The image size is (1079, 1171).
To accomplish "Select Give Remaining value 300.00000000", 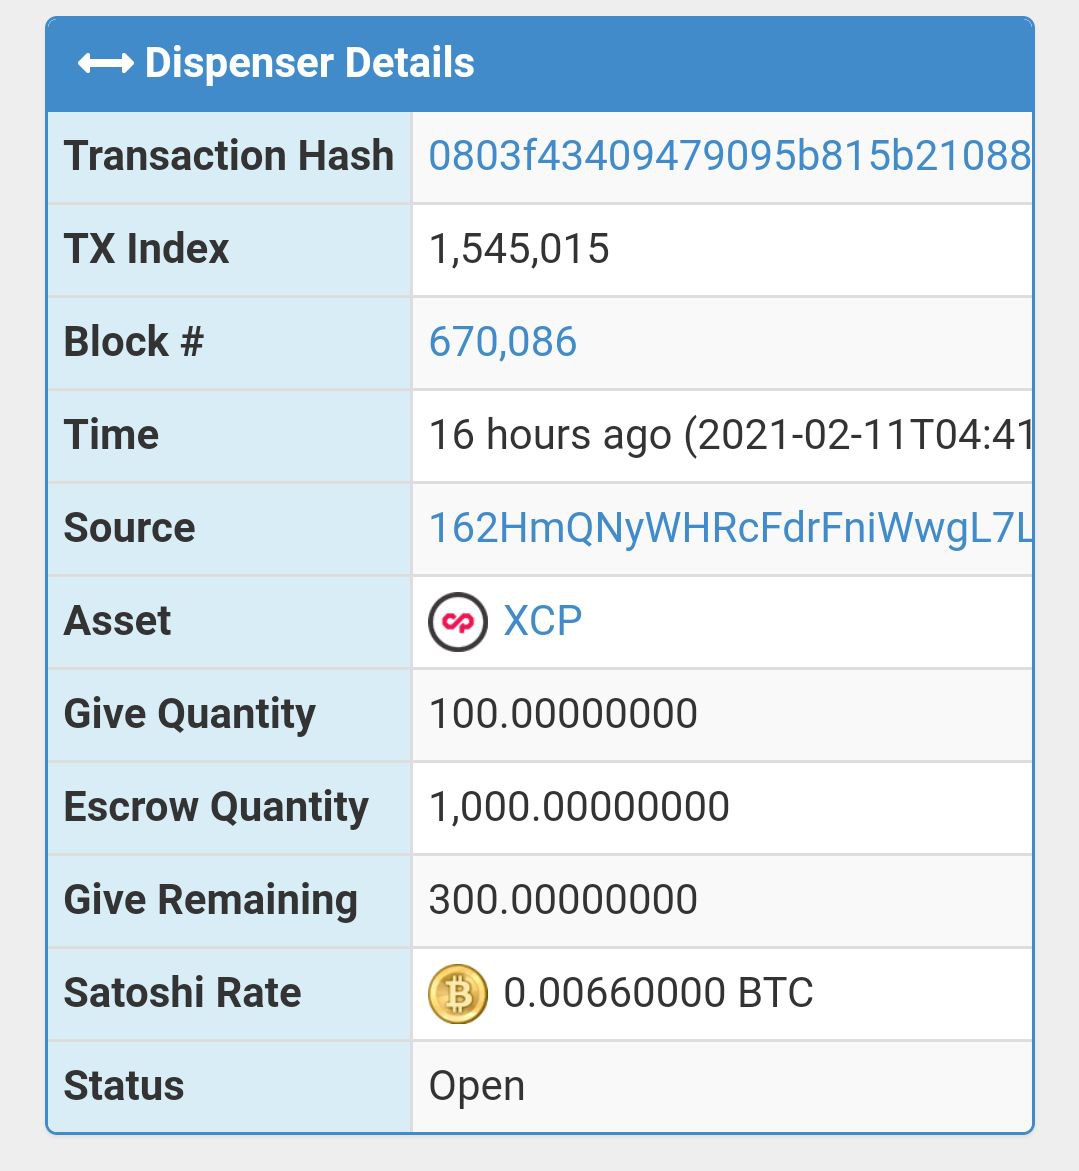I will point(563,899).
